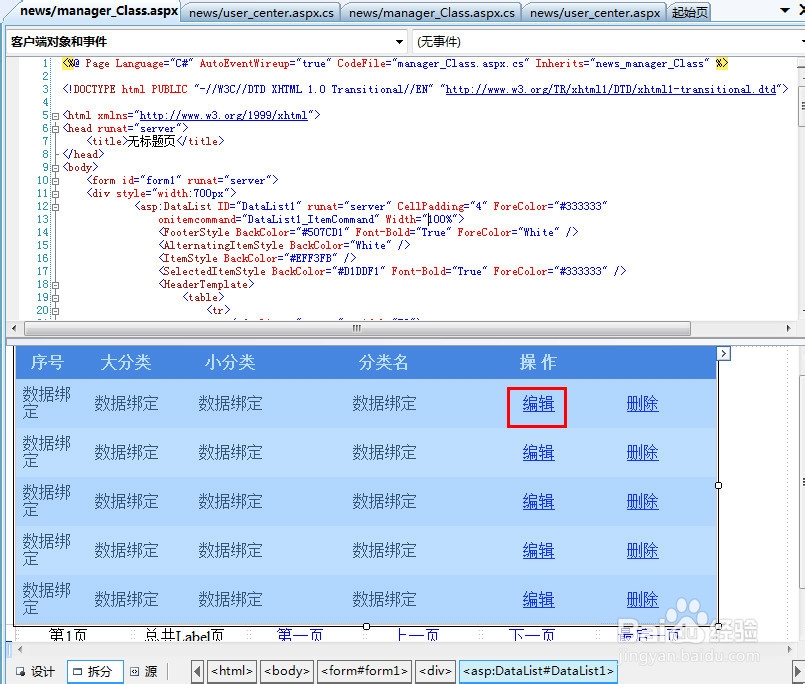This screenshot has width=805, height=684.
Task: Select <div> in tag navigator
Action: click(435, 672)
